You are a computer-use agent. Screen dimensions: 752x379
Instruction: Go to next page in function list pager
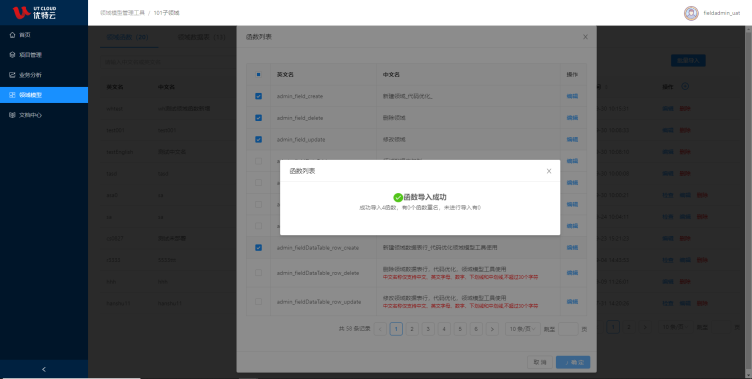492,329
